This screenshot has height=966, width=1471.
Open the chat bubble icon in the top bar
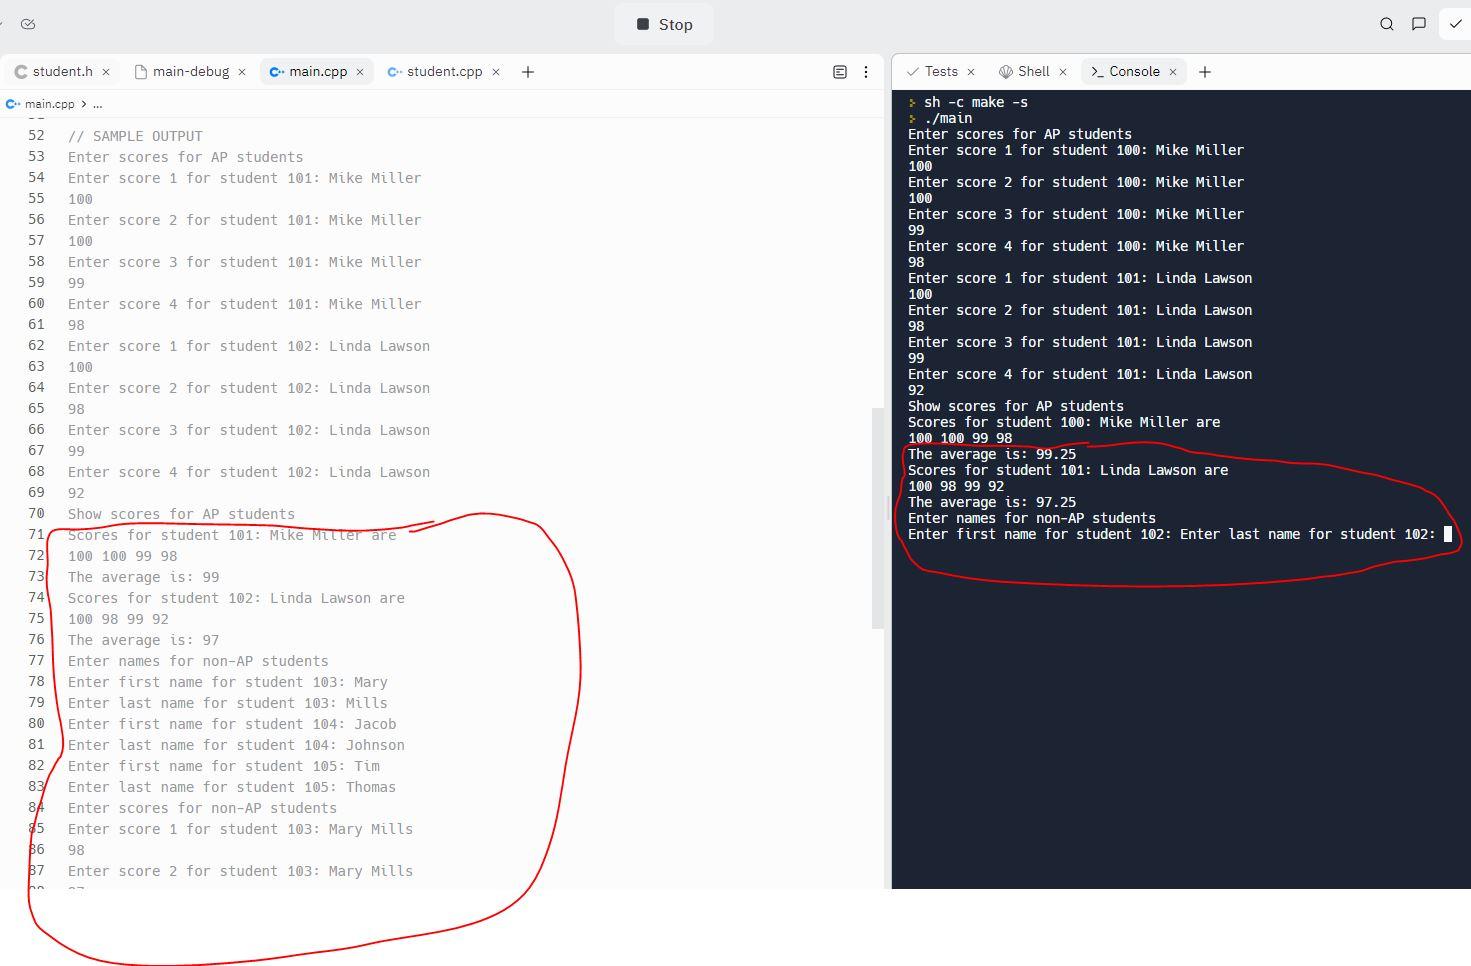tap(1418, 23)
